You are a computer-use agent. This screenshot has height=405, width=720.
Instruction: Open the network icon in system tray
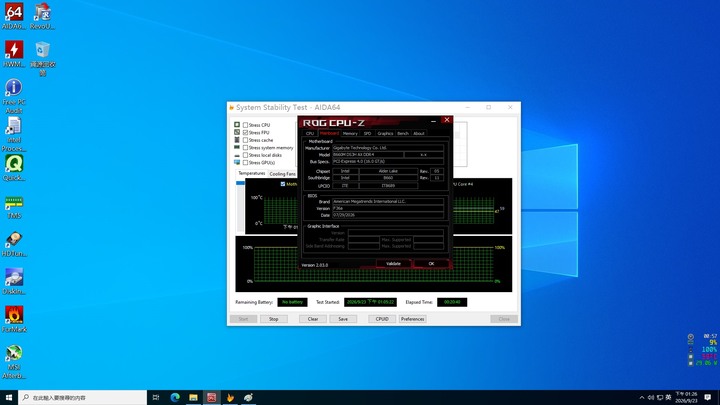pos(660,398)
